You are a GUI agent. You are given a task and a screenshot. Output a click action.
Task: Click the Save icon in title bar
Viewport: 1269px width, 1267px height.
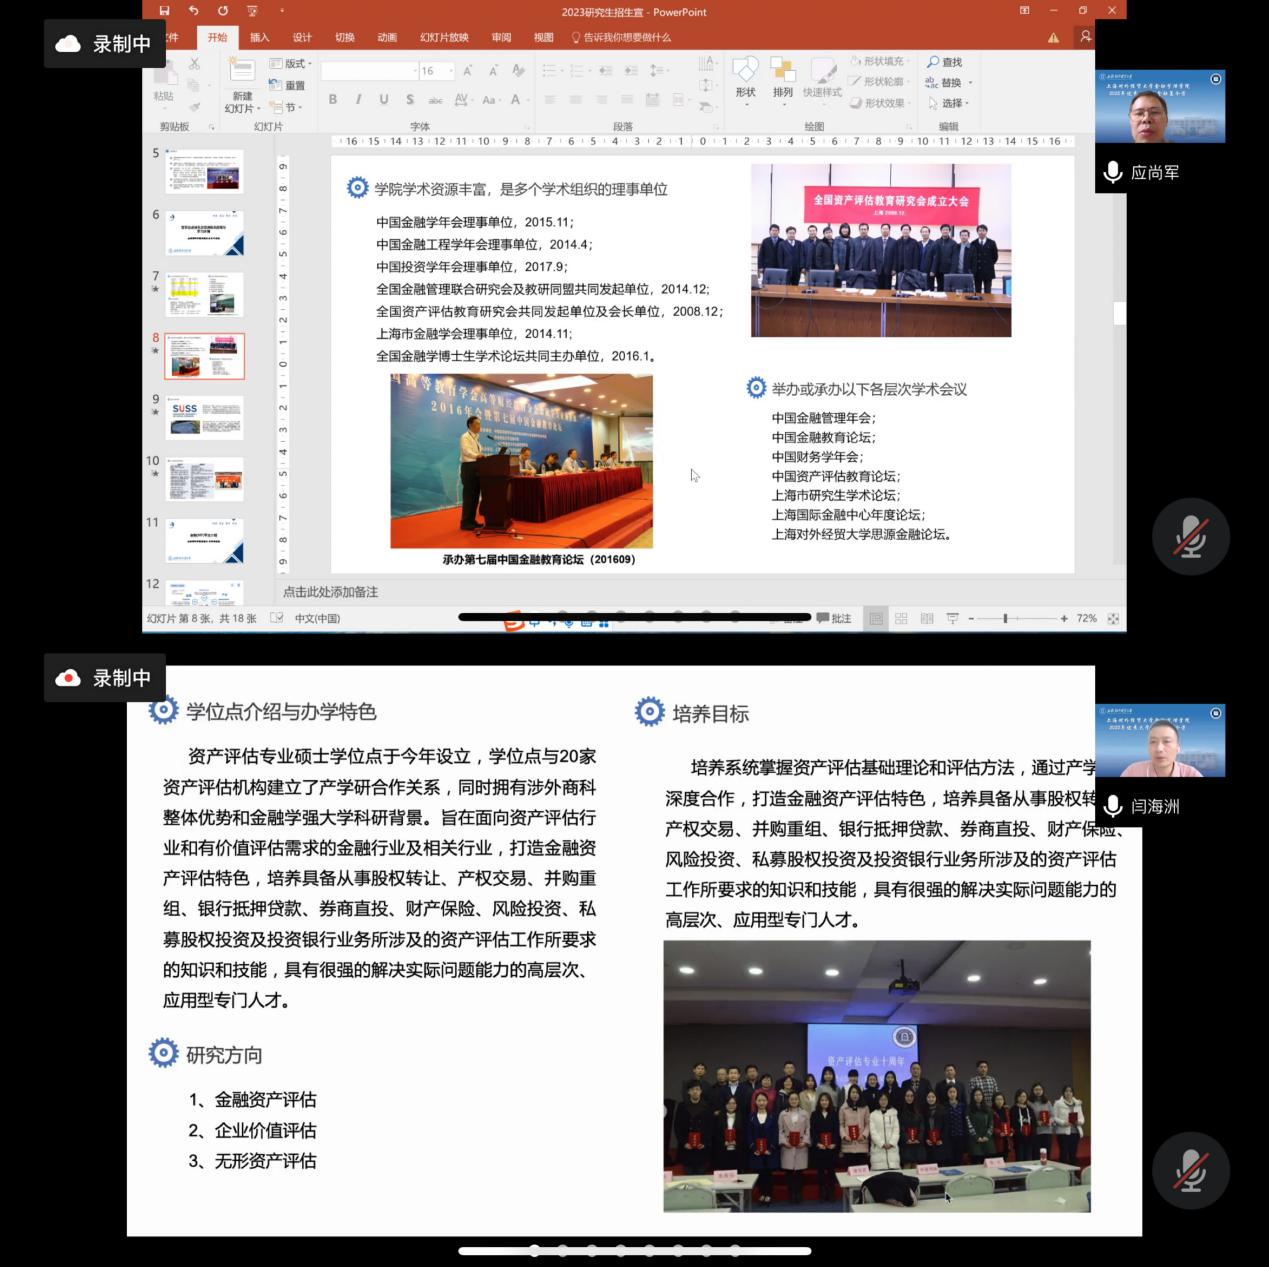(164, 11)
